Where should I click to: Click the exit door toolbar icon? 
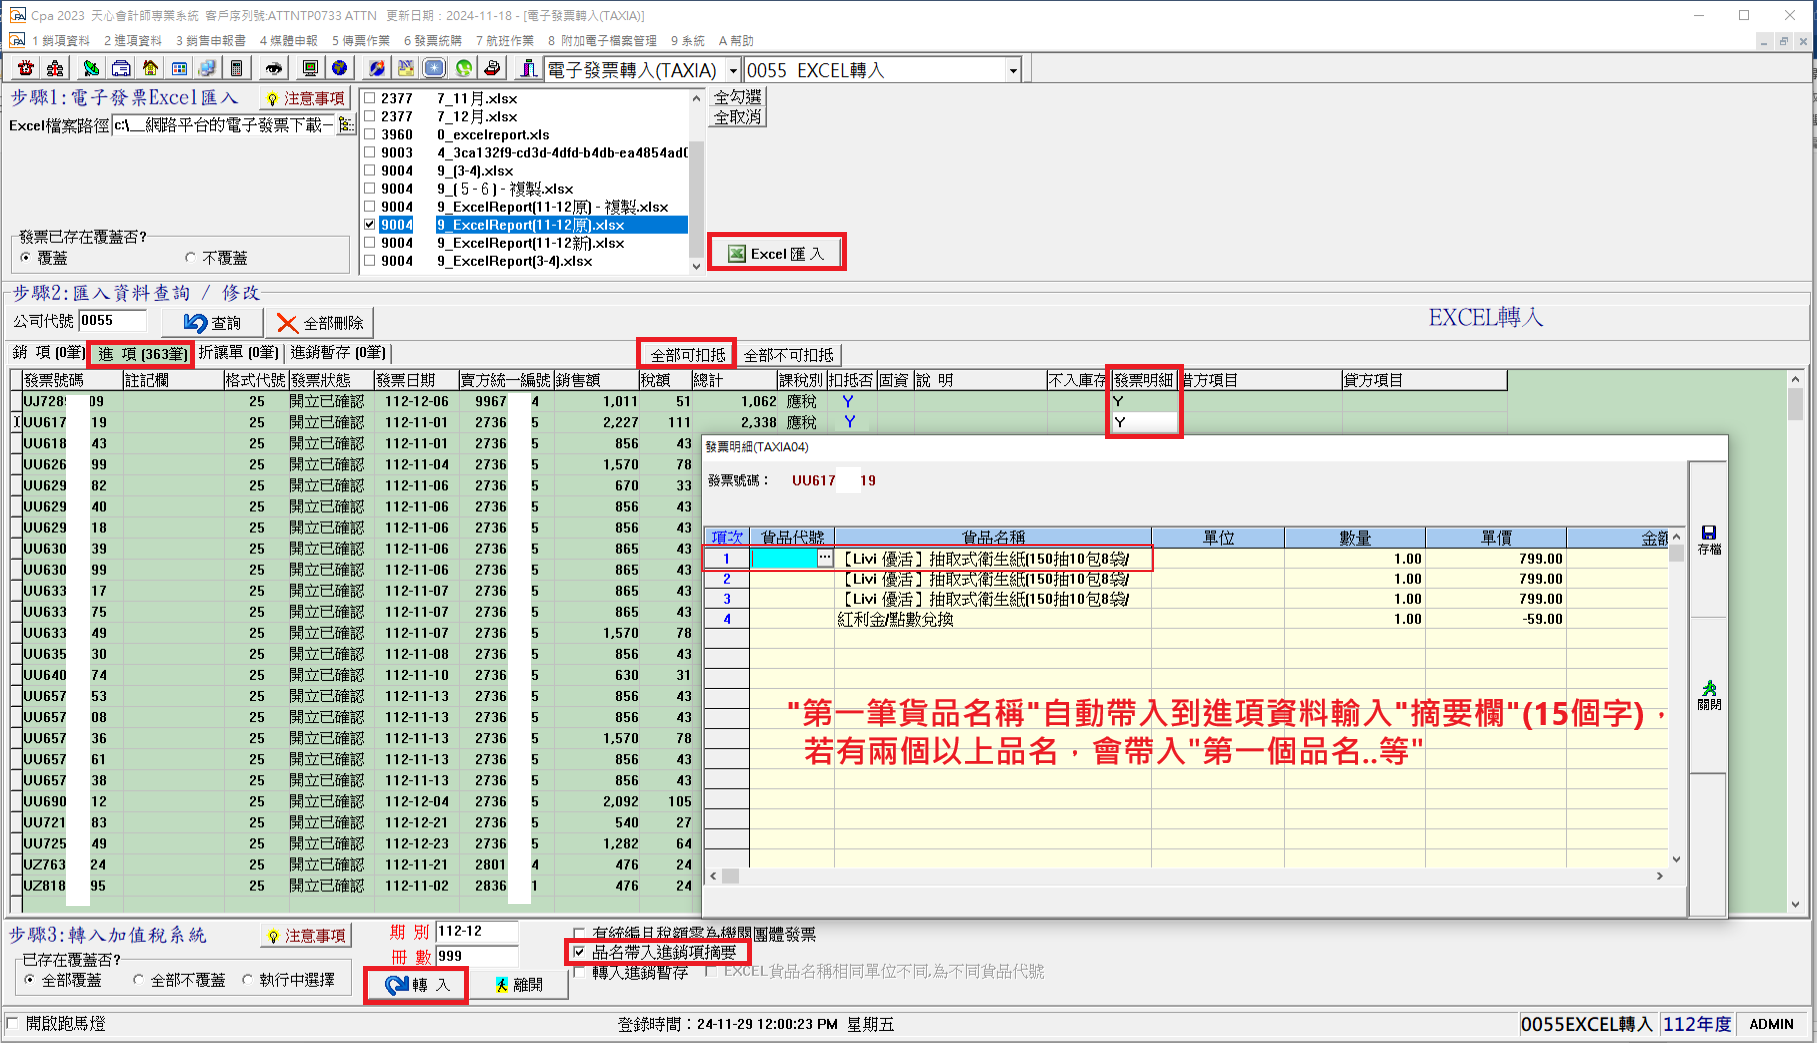pyautogui.click(x=527, y=68)
